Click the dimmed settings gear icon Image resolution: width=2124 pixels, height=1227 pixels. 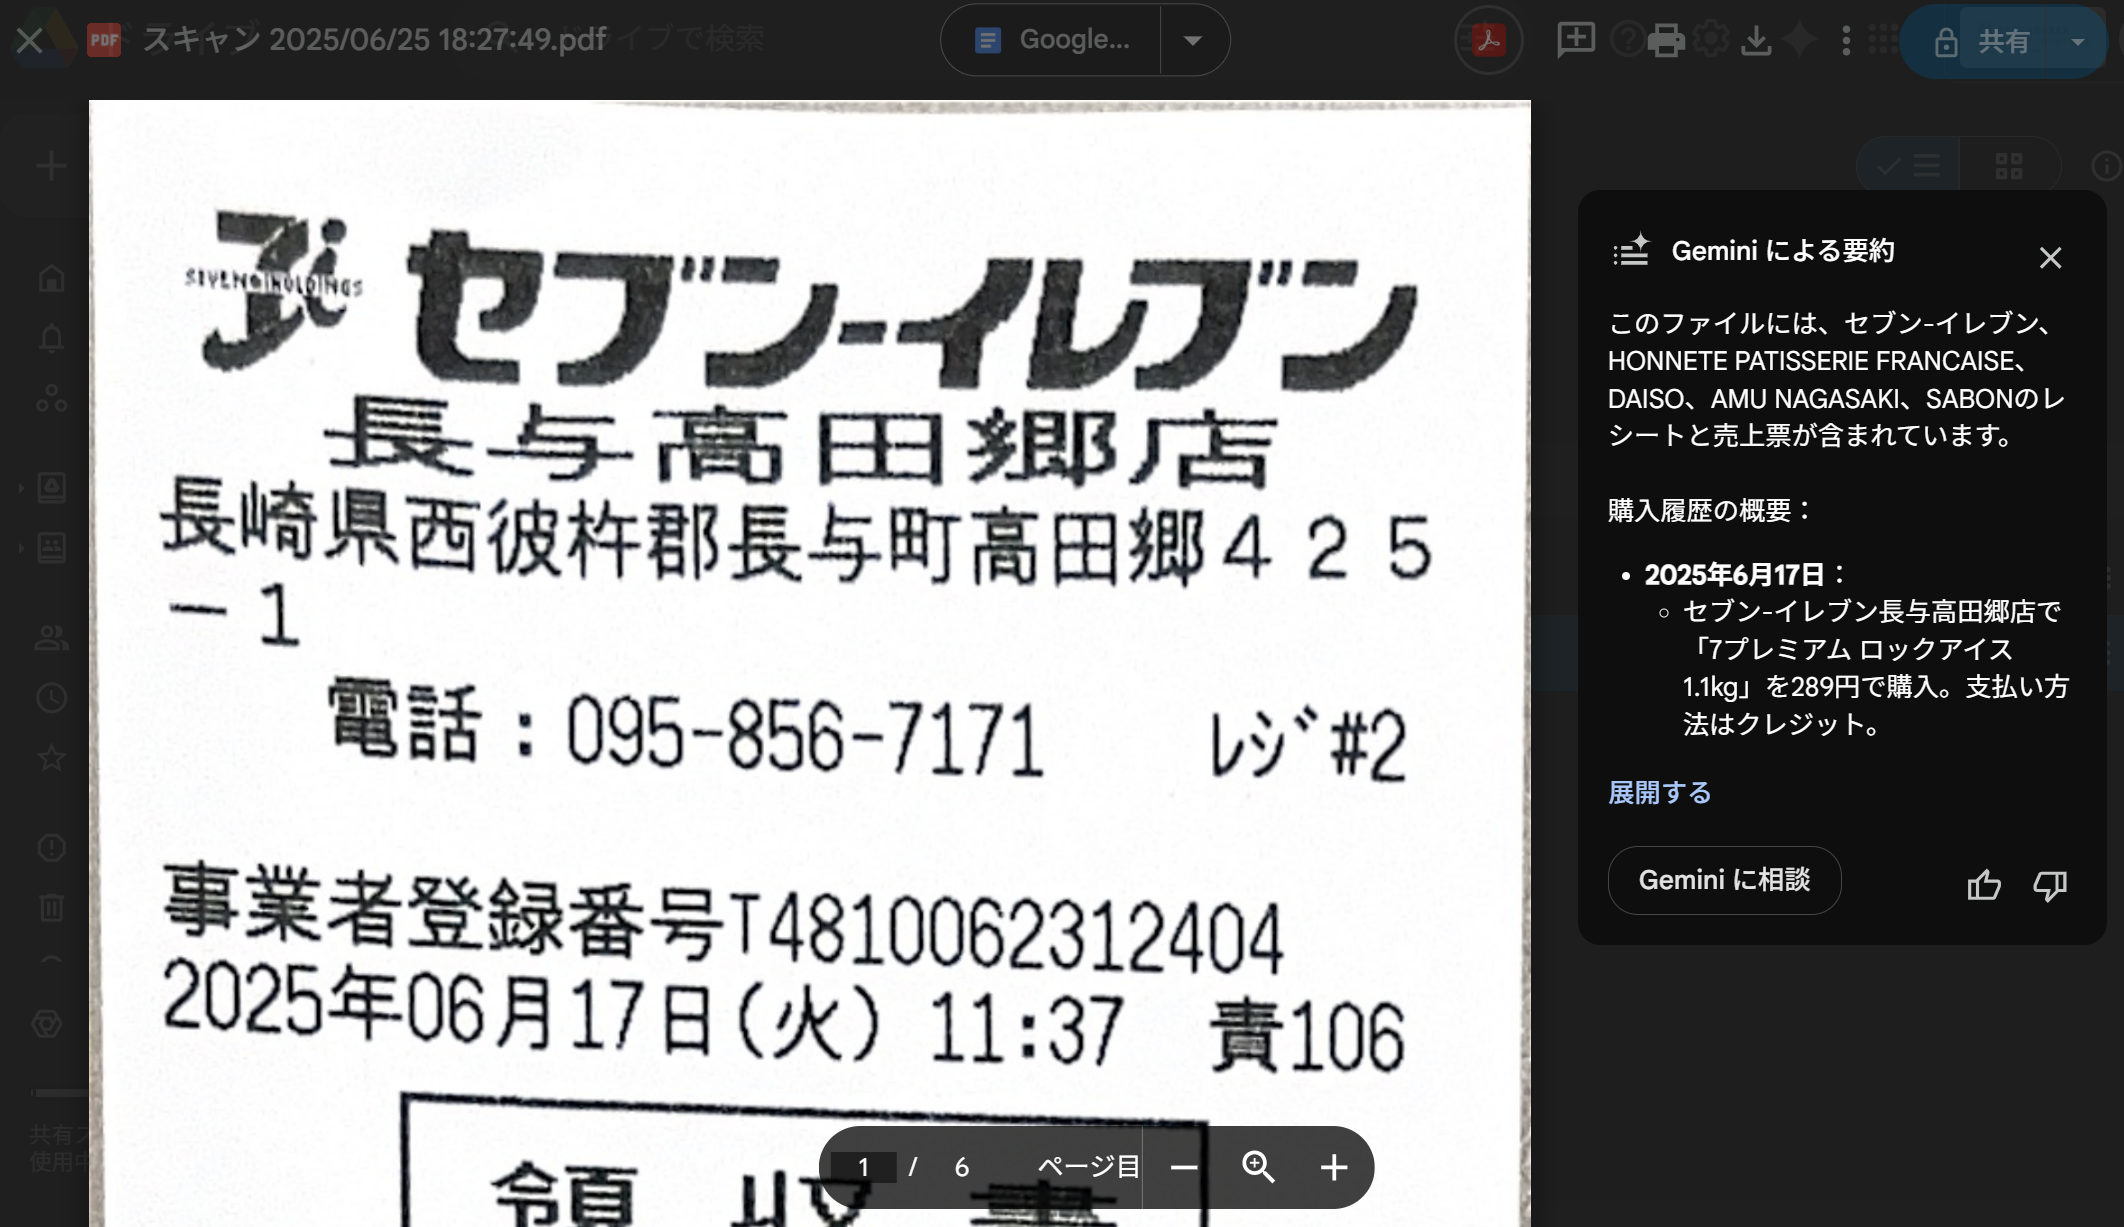pos(1712,40)
